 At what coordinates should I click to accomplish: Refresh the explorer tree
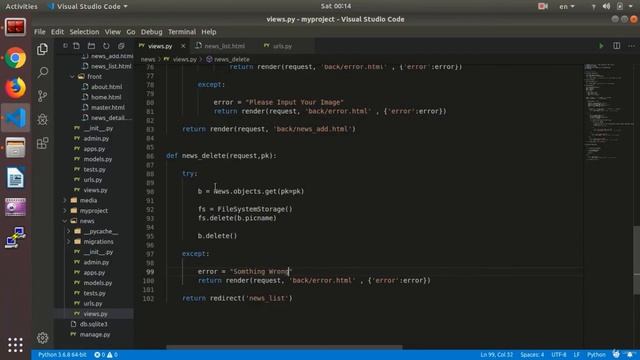point(106,46)
